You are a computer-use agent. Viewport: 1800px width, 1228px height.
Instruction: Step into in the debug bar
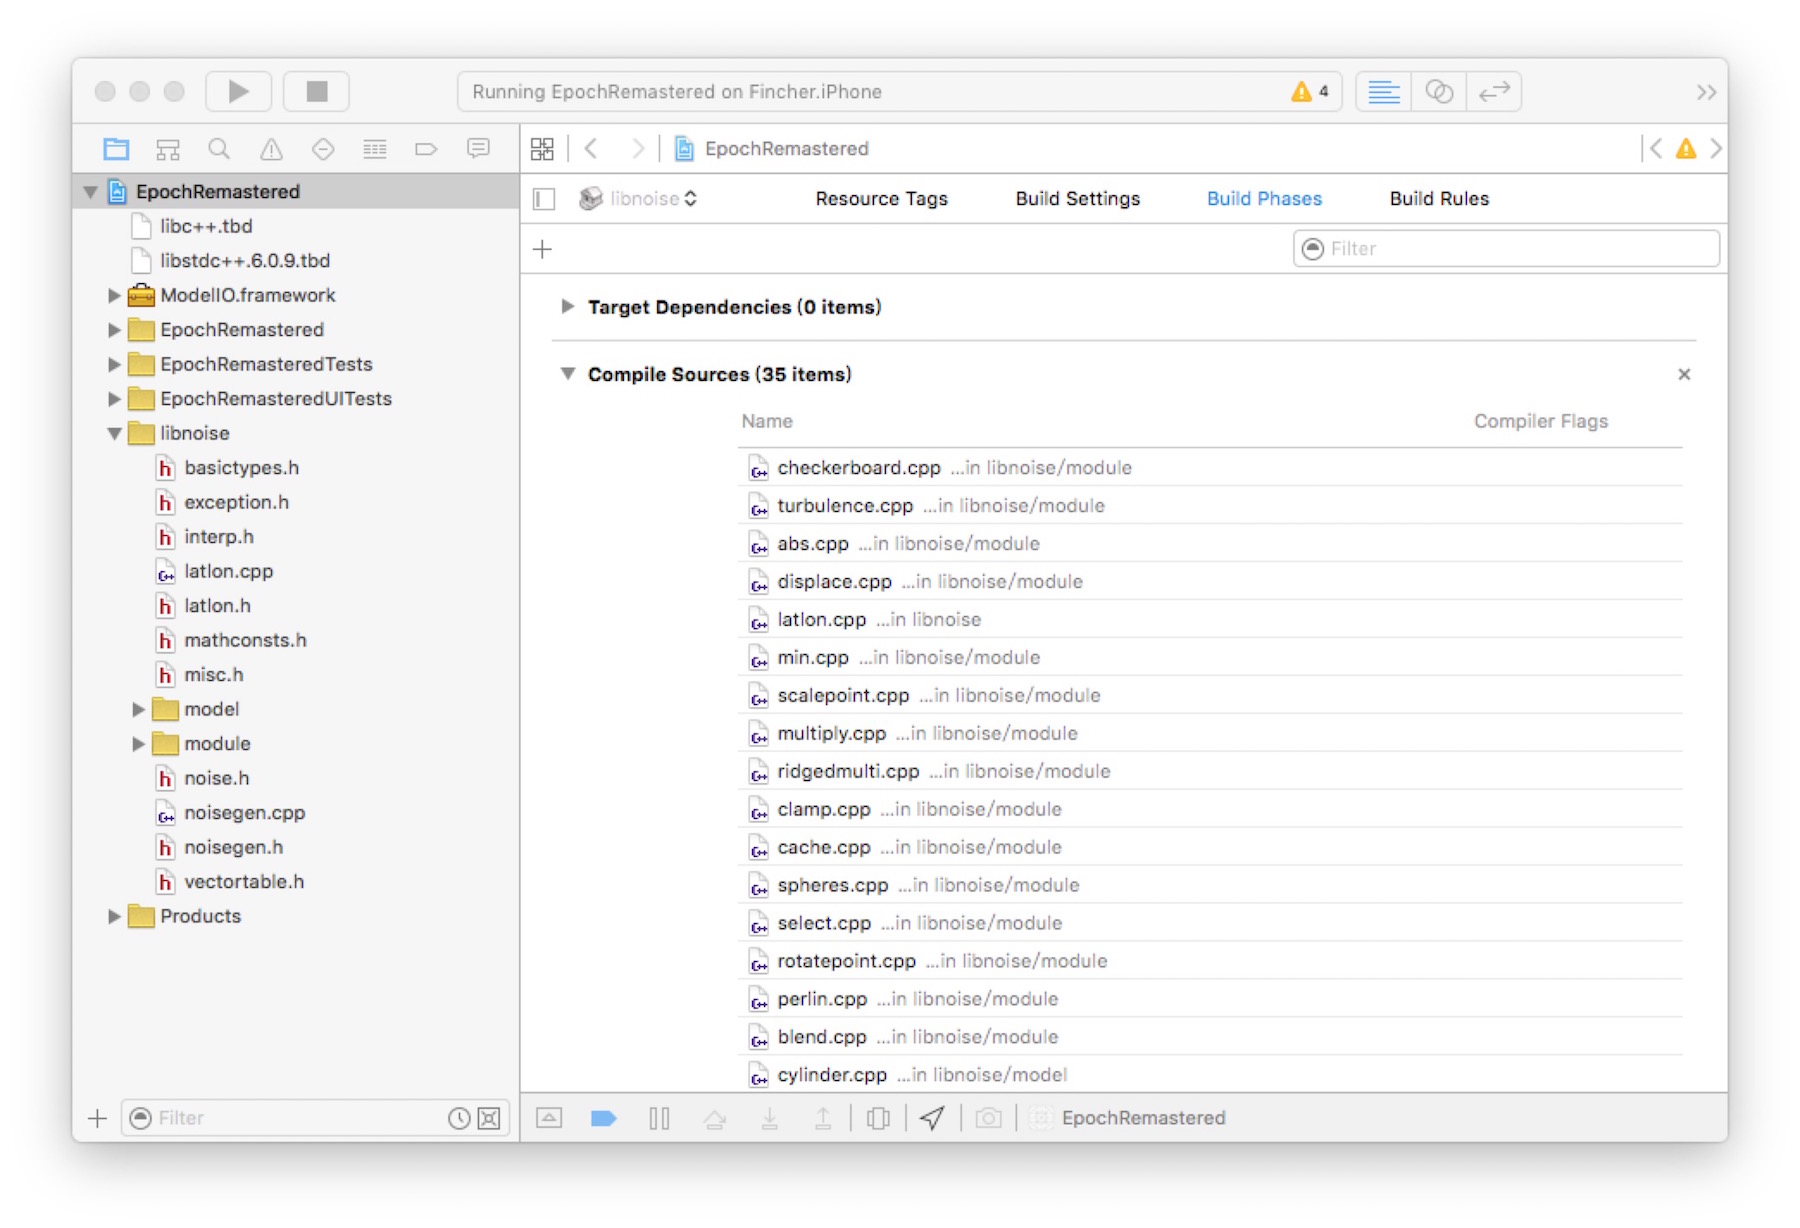coord(769,1118)
